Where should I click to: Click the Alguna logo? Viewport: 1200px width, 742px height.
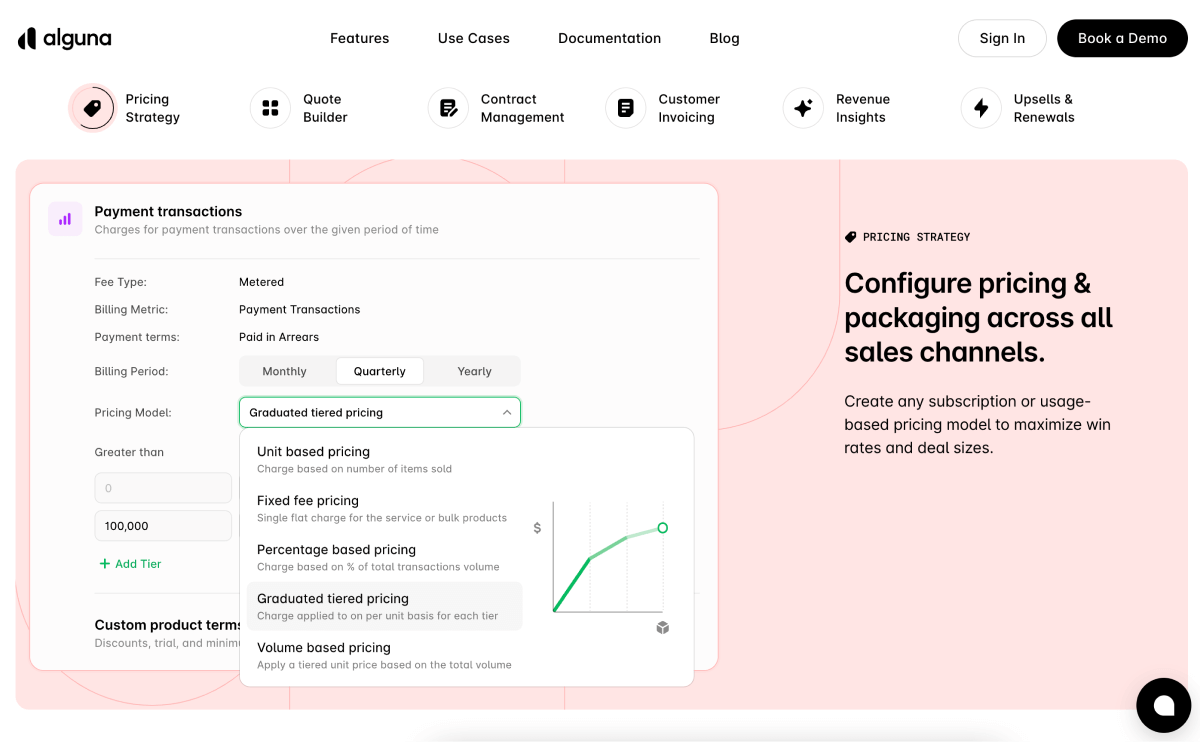point(65,38)
